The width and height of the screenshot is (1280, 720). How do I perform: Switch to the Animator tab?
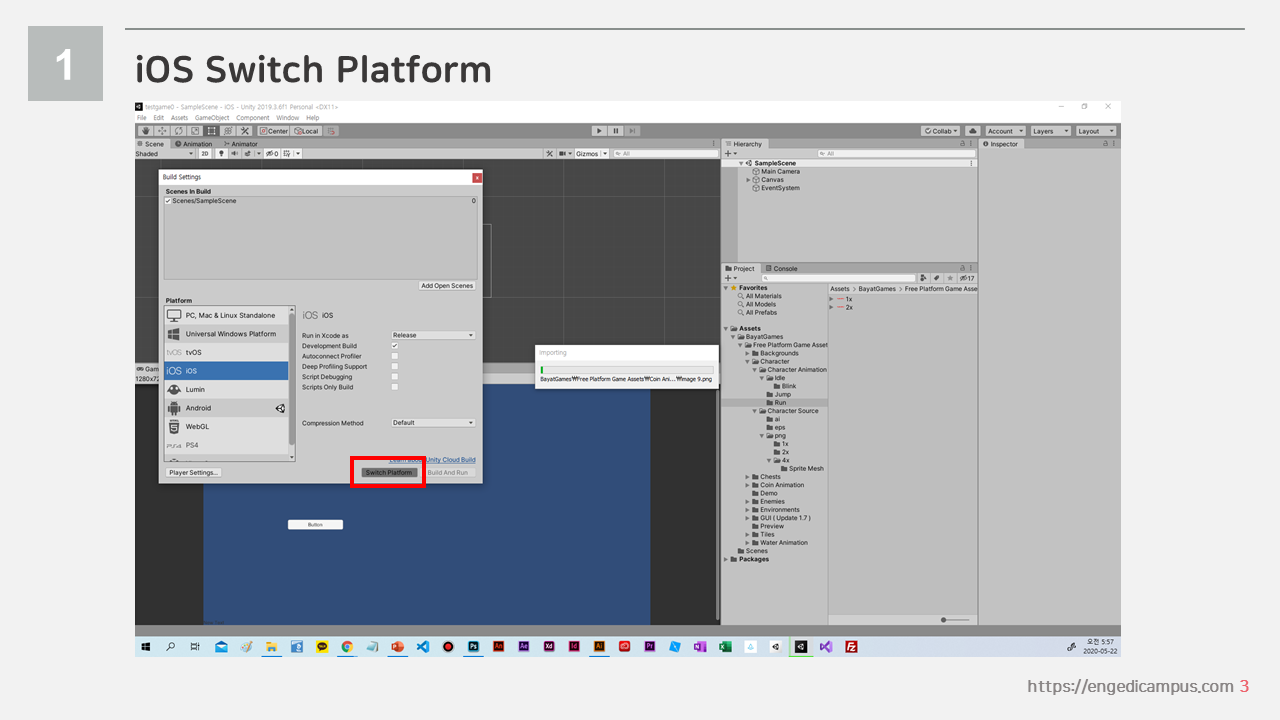point(241,144)
